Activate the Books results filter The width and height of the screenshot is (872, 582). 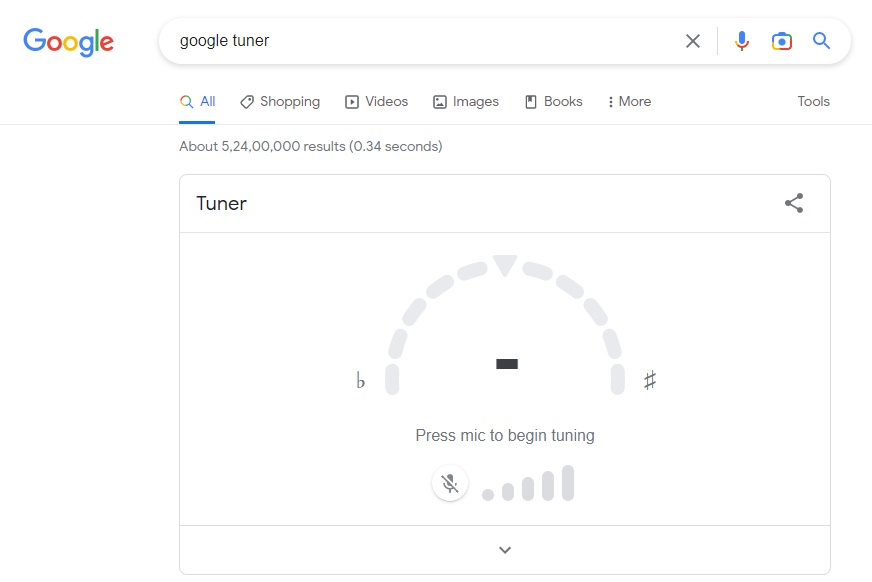coord(553,101)
